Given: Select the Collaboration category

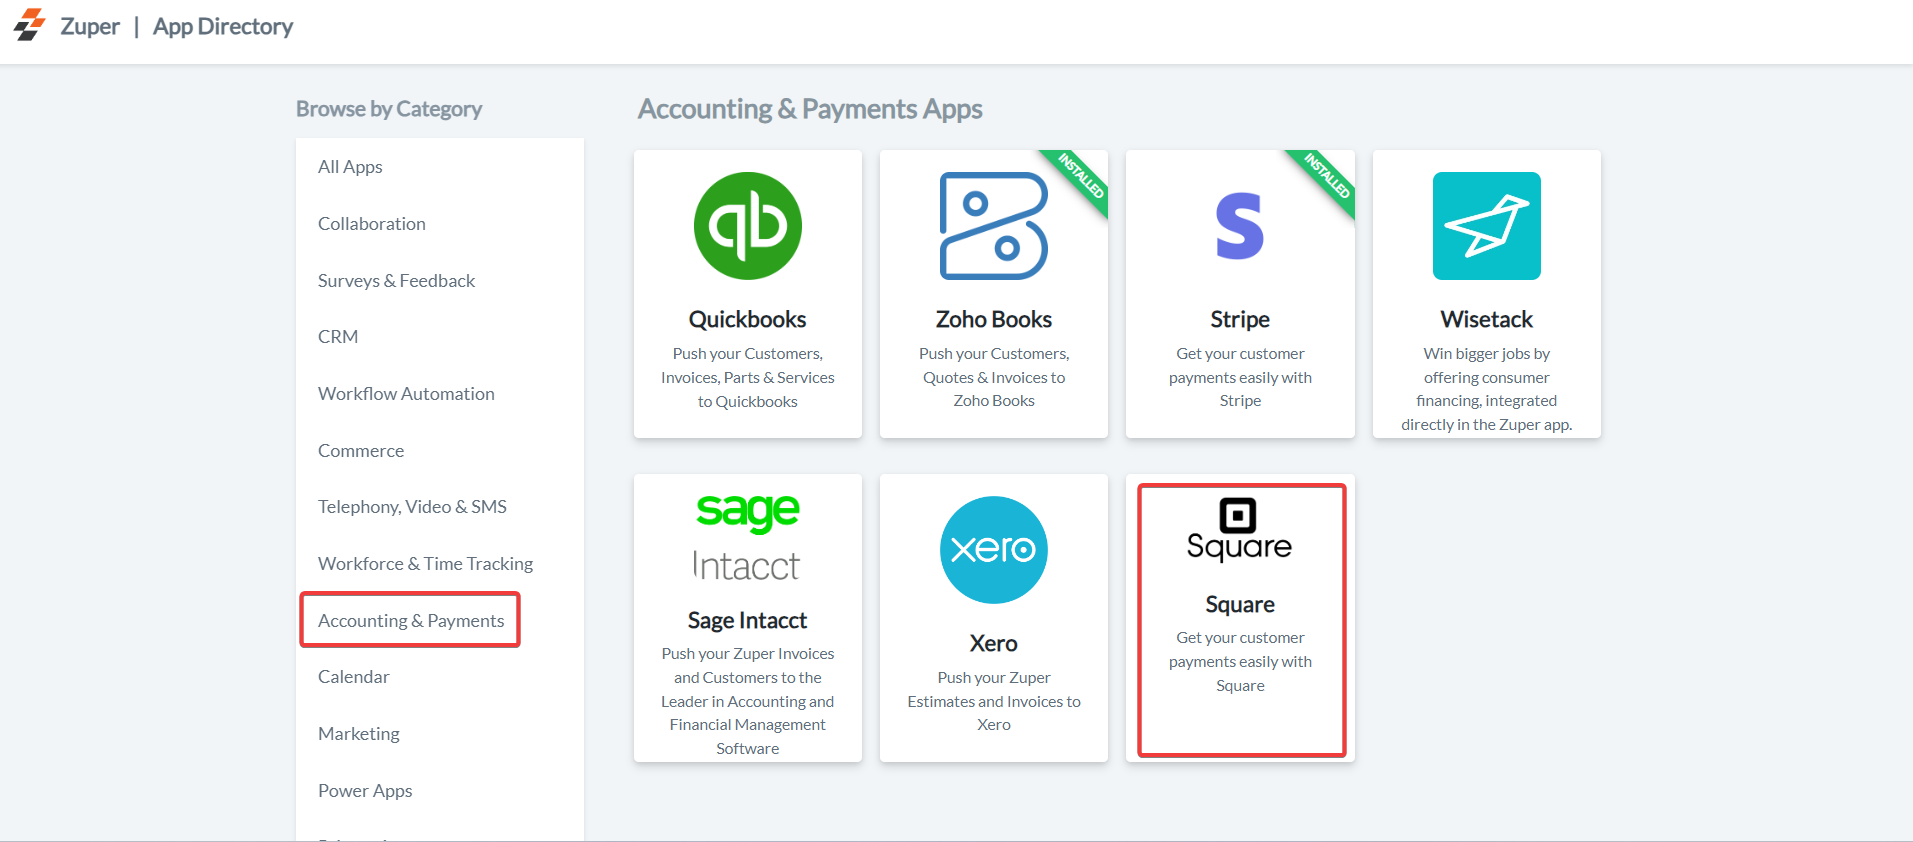Looking at the screenshot, I should [x=372, y=224].
